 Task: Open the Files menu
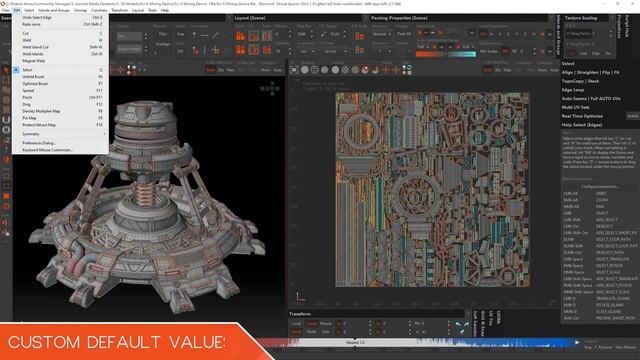pyautogui.click(x=5, y=10)
